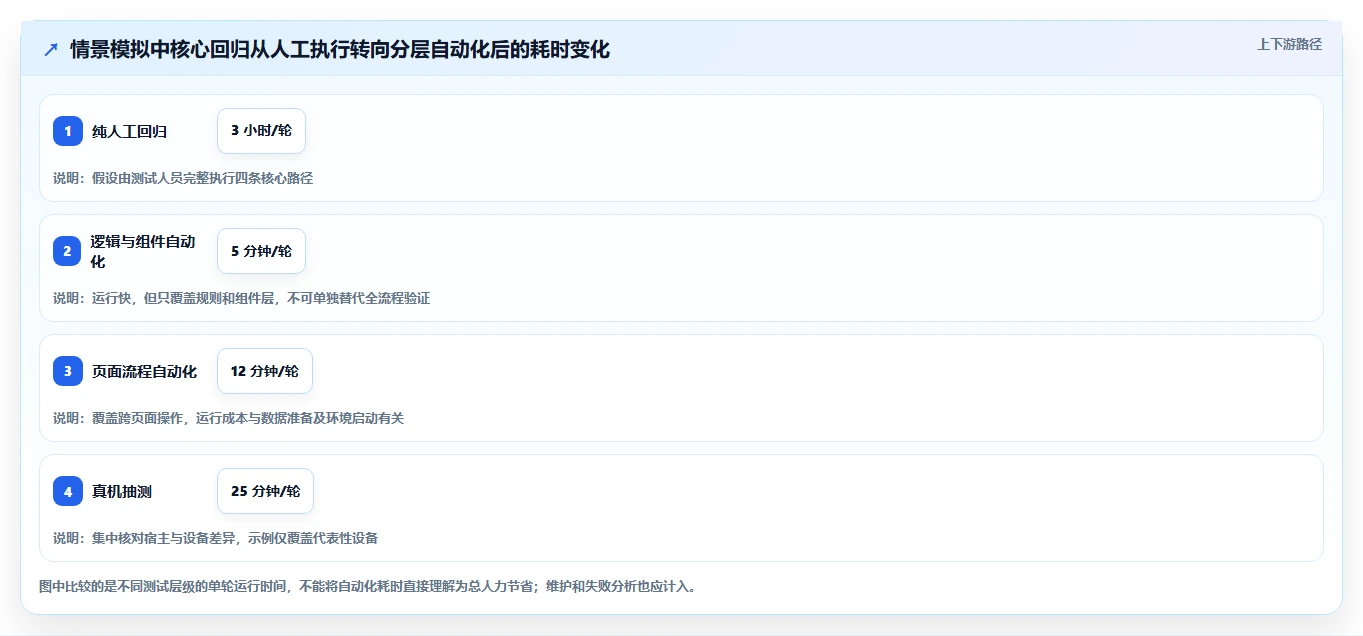Click the footer note about 单轮运行时间
Image resolution: width=1363 pixels, height=636 pixels.
367,586
